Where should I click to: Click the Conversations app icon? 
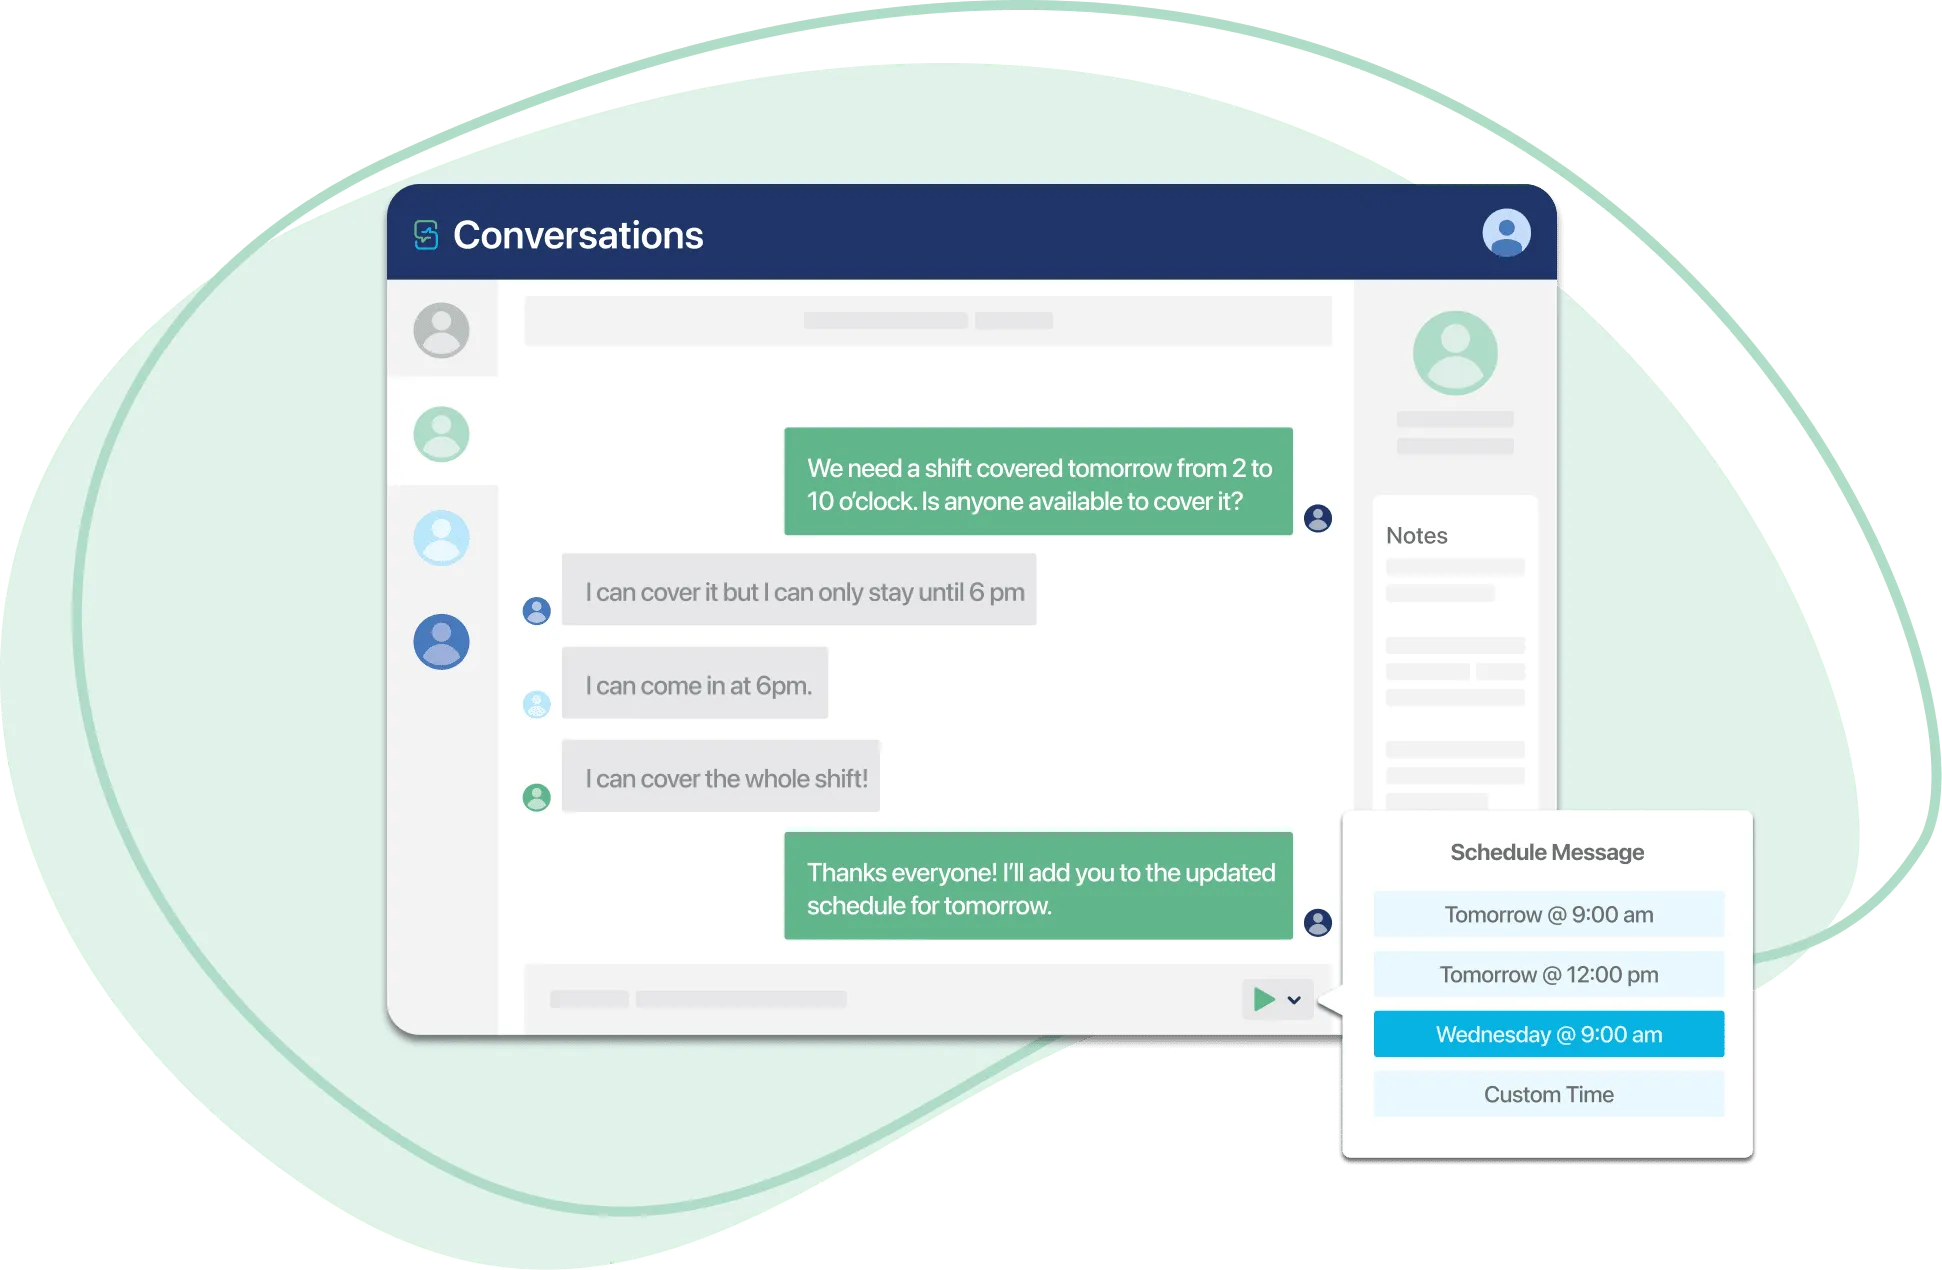point(430,238)
